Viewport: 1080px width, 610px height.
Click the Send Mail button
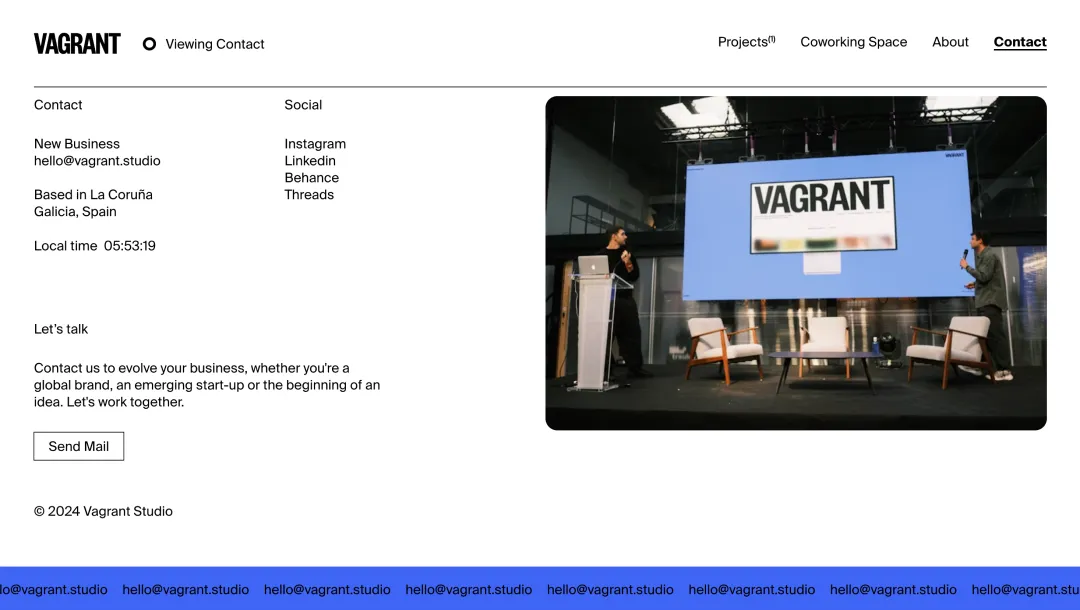tap(78, 445)
